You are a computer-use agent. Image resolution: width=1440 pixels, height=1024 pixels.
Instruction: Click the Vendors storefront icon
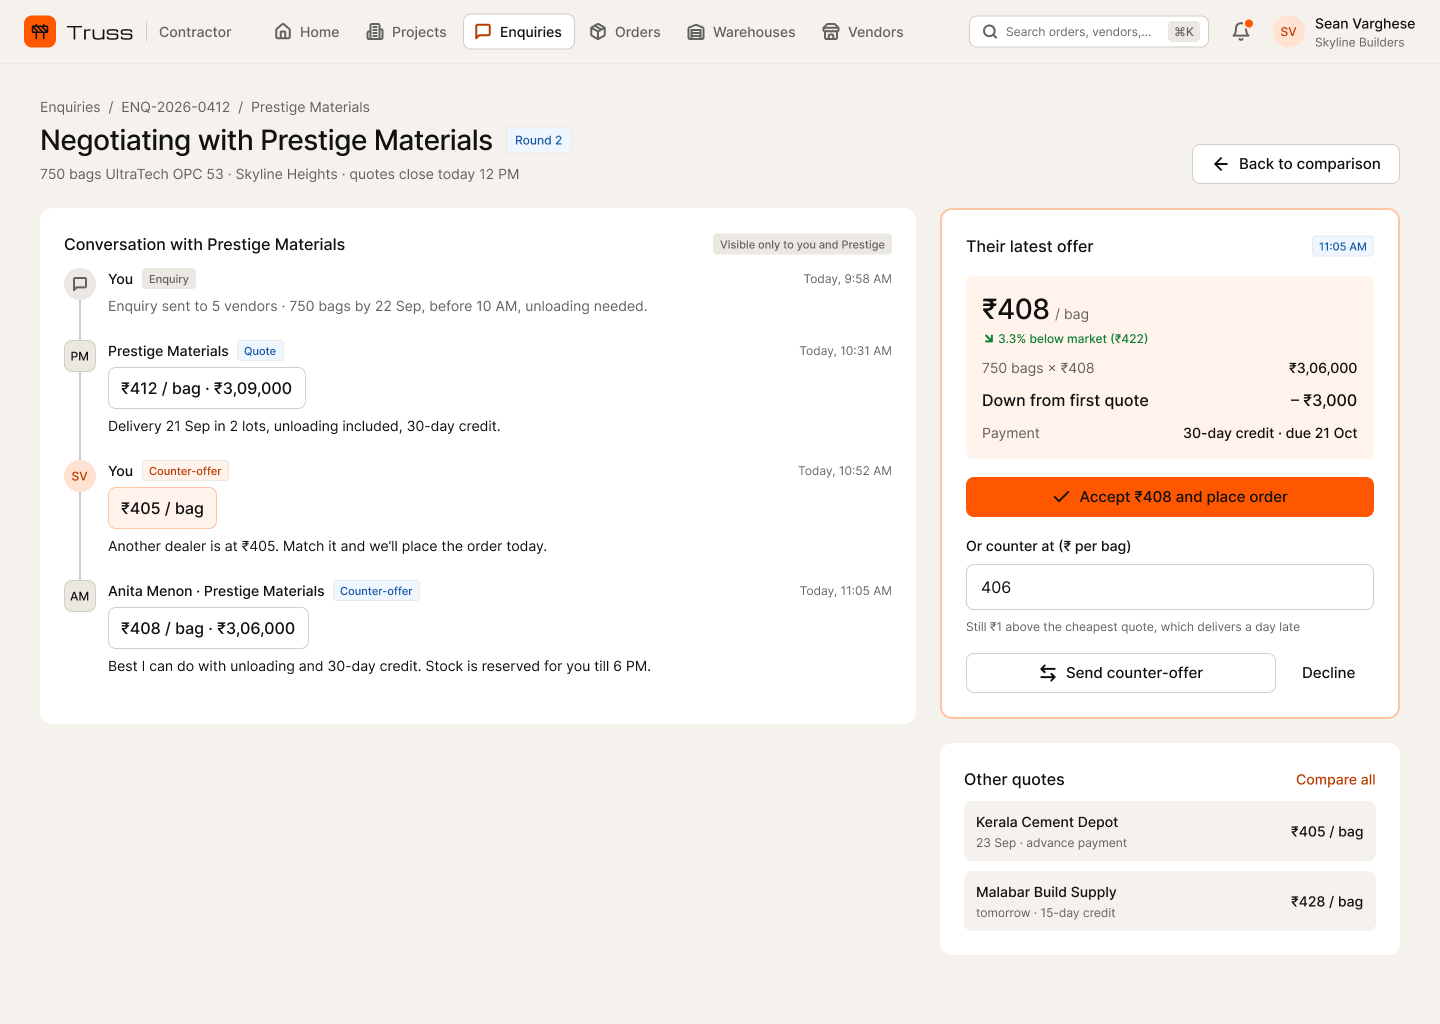(x=831, y=32)
